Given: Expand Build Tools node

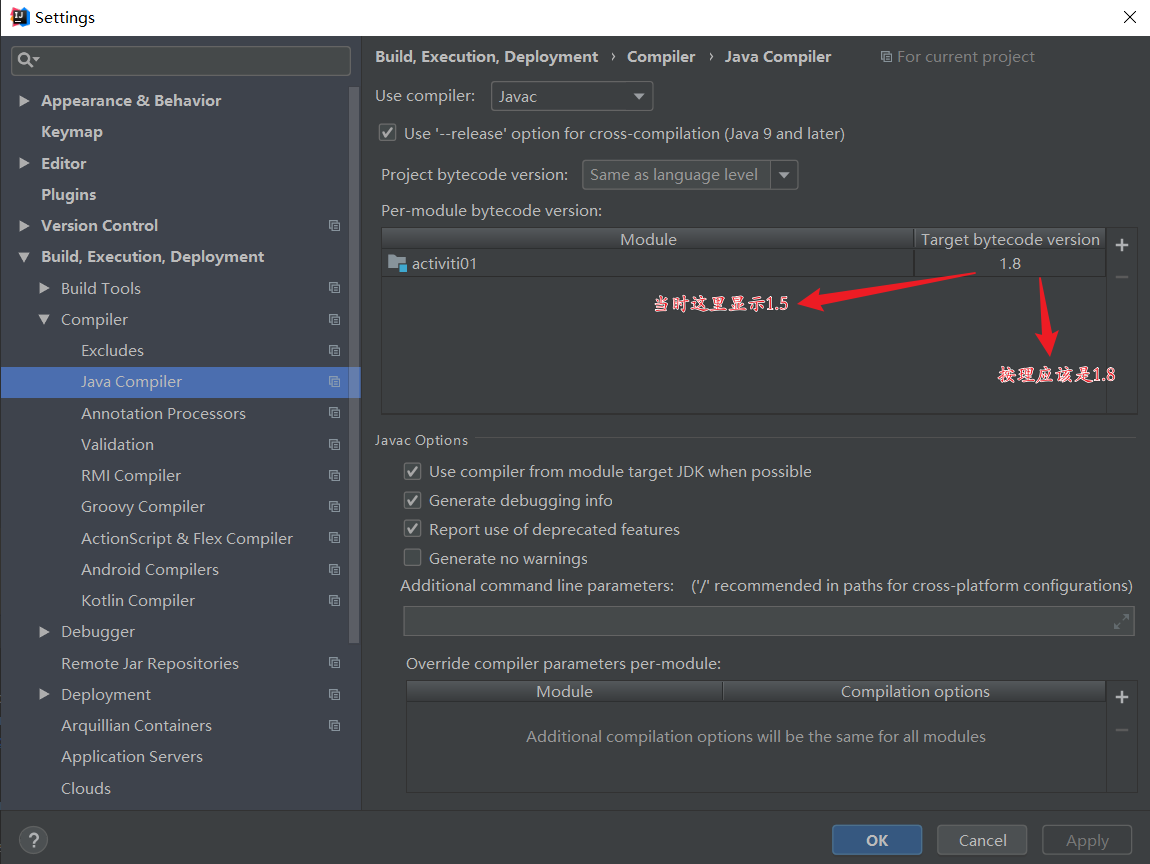Looking at the screenshot, I should pos(44,288).
